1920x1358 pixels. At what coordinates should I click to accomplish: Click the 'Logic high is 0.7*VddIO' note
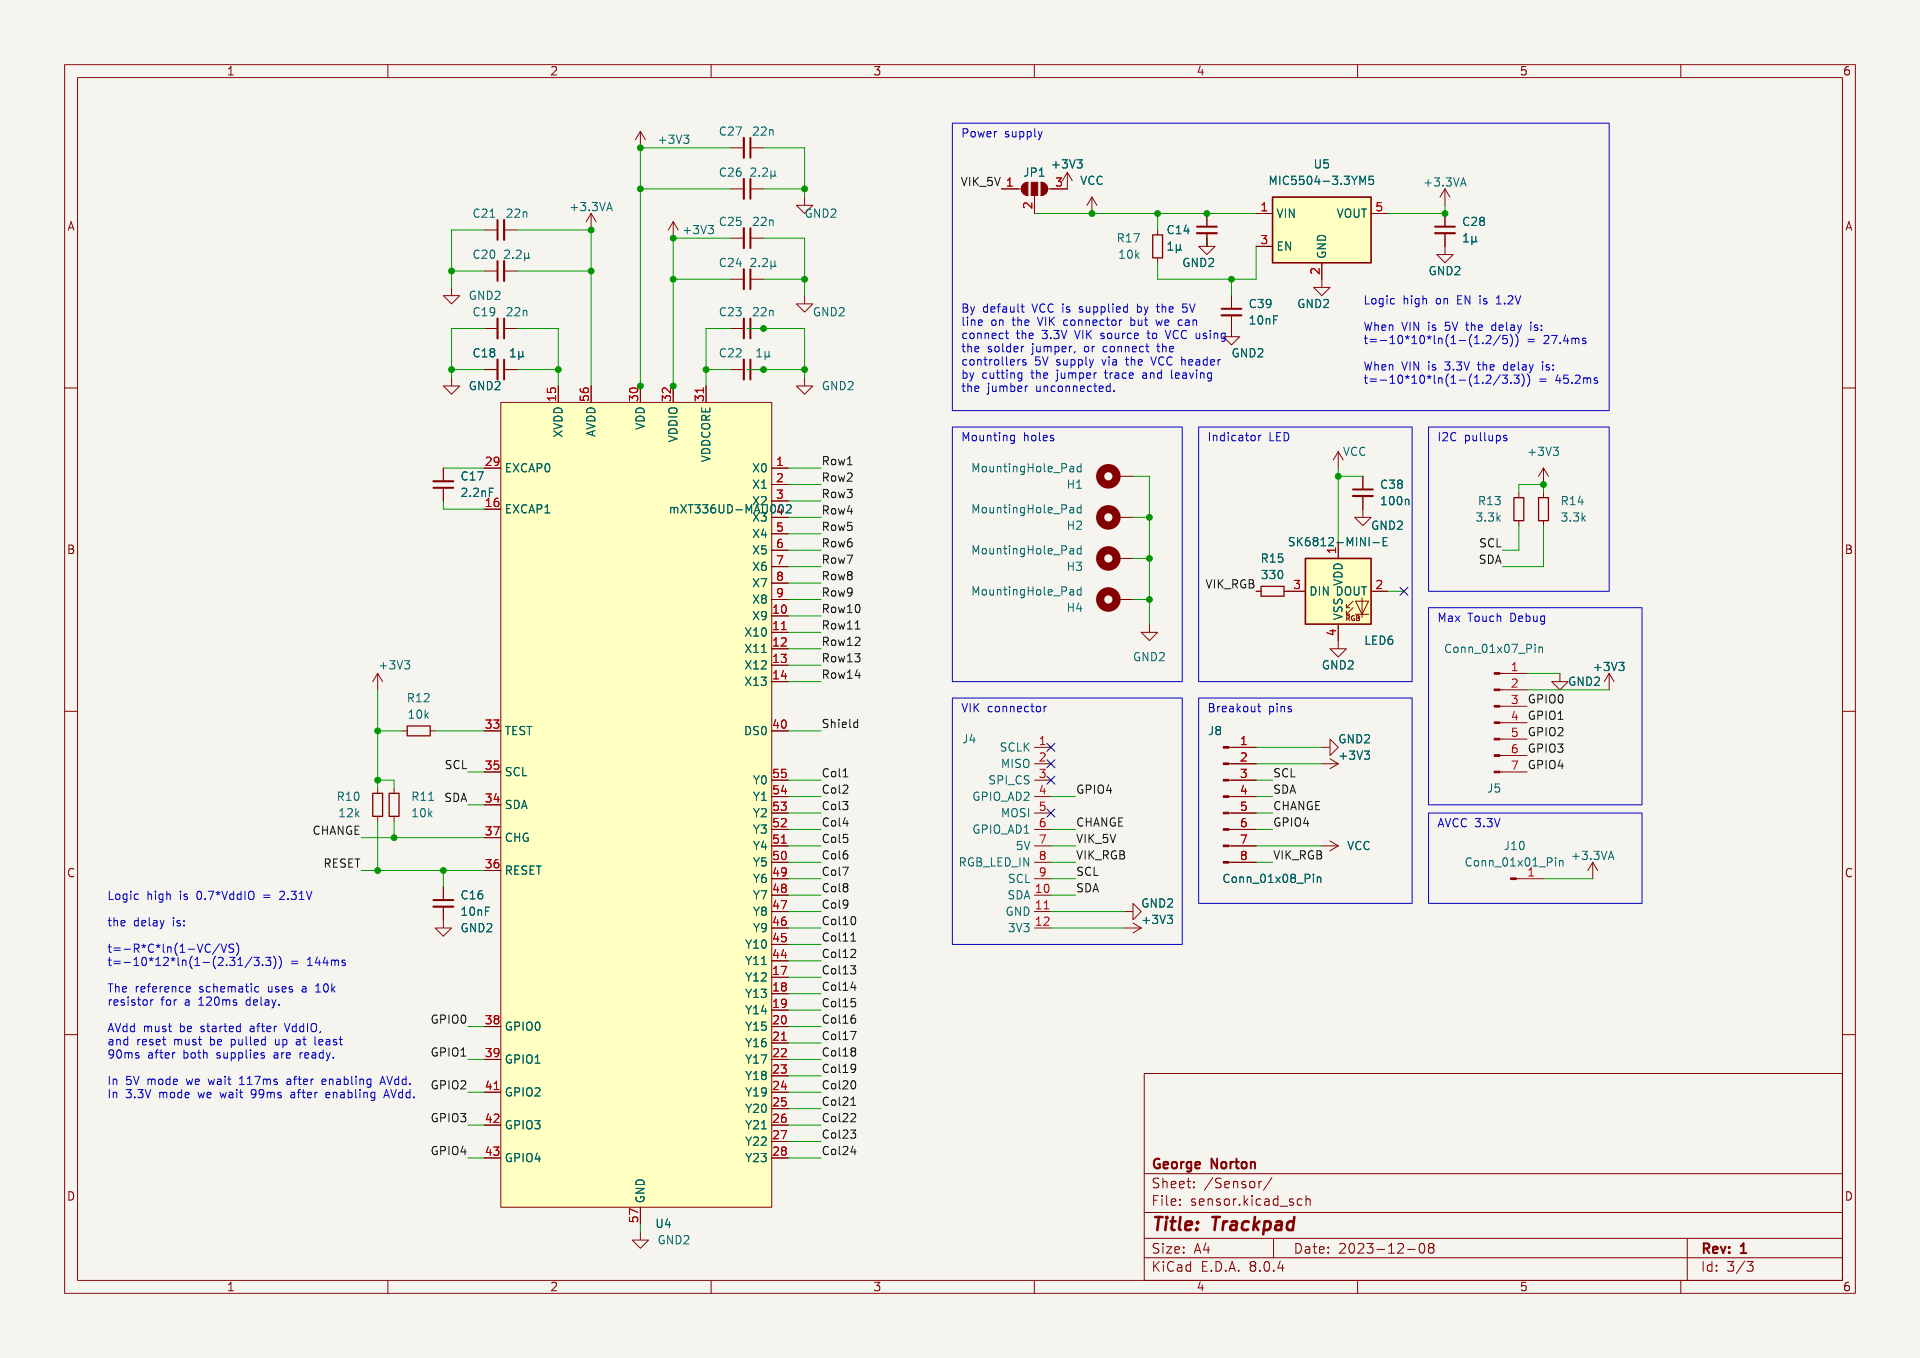coord(210,896)
